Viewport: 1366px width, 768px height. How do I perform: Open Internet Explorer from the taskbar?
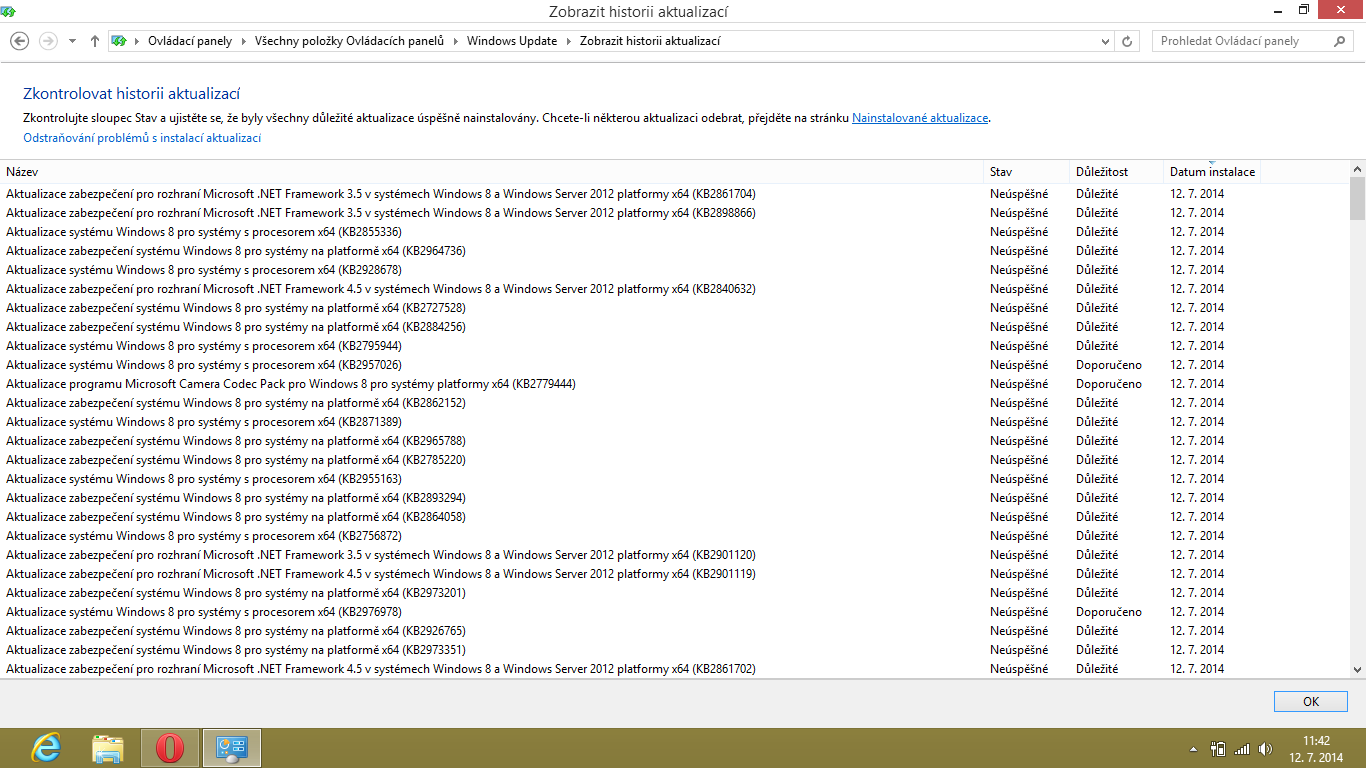46,747
